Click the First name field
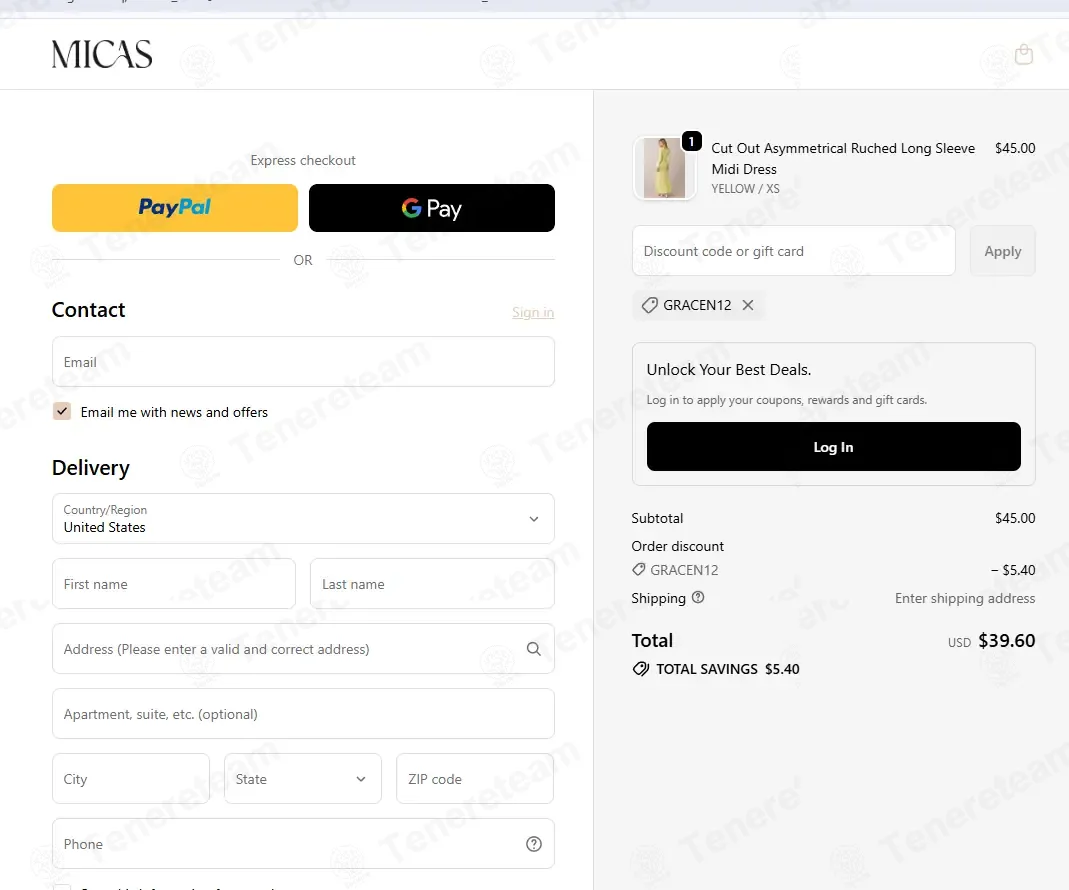The height and width of the screenshot is (890, 1069). (x=174, y=584)
